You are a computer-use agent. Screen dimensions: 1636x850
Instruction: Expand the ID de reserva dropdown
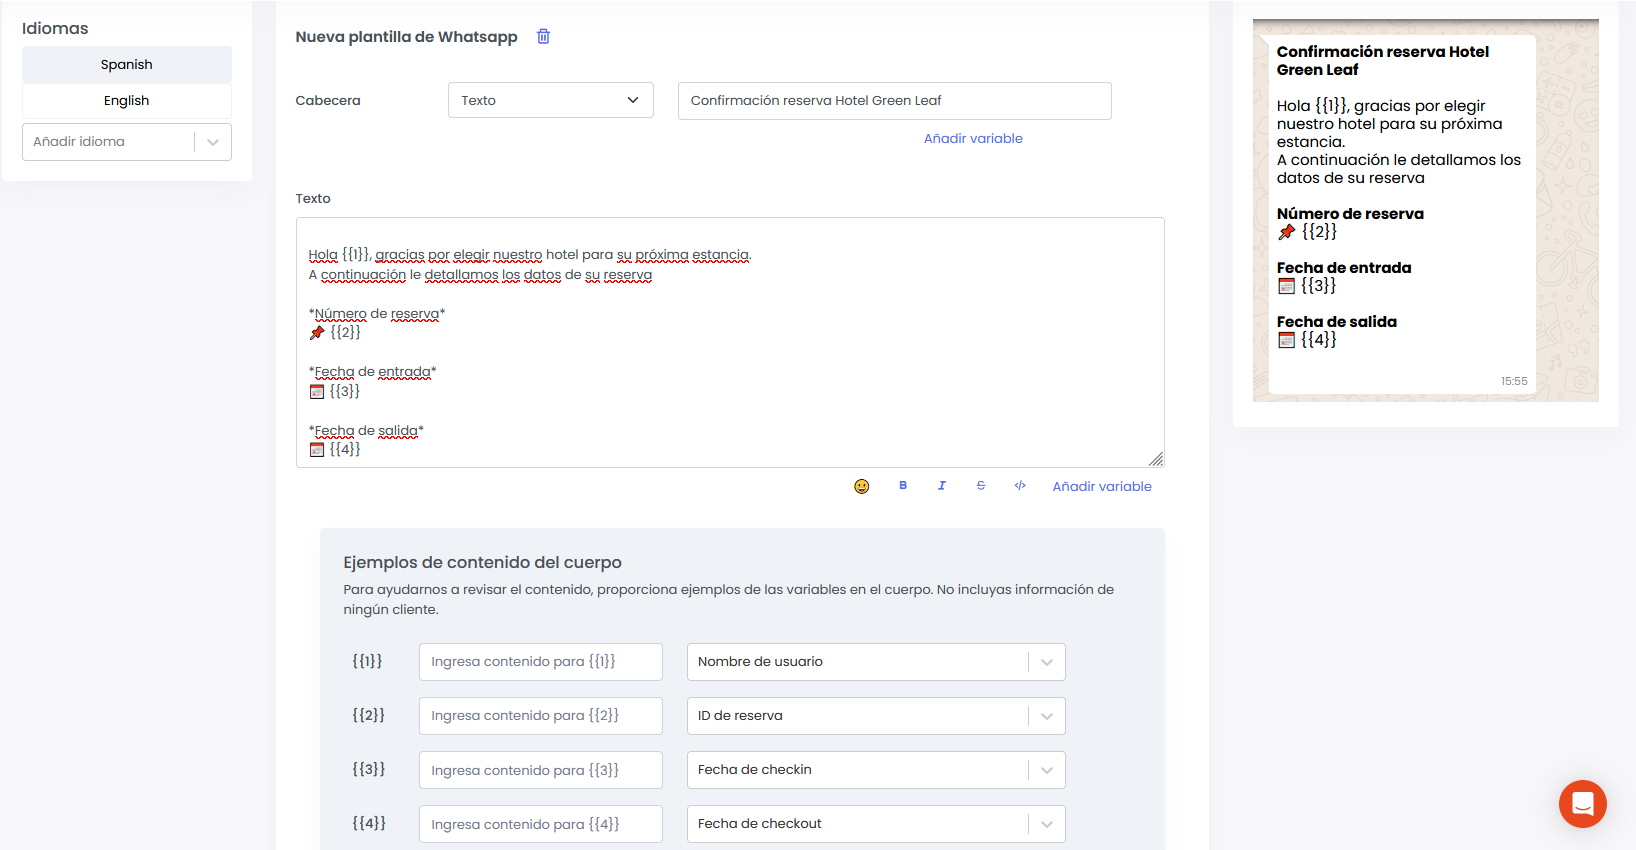tap(876, 716)
